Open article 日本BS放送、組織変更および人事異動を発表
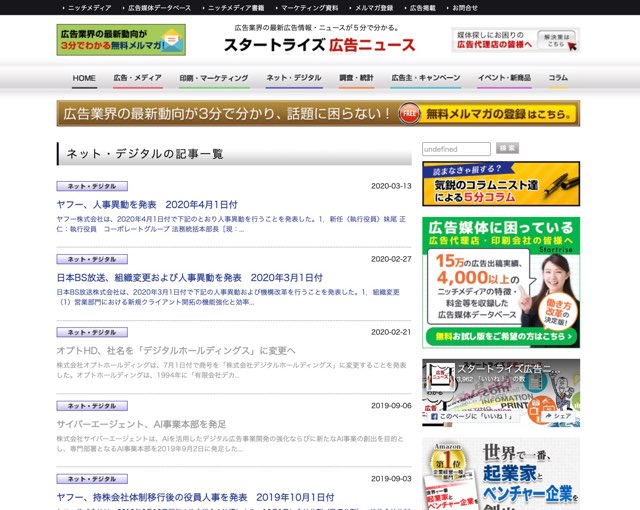Image resolution: width=640 pixels, height=510 pixels. (189, 278)
